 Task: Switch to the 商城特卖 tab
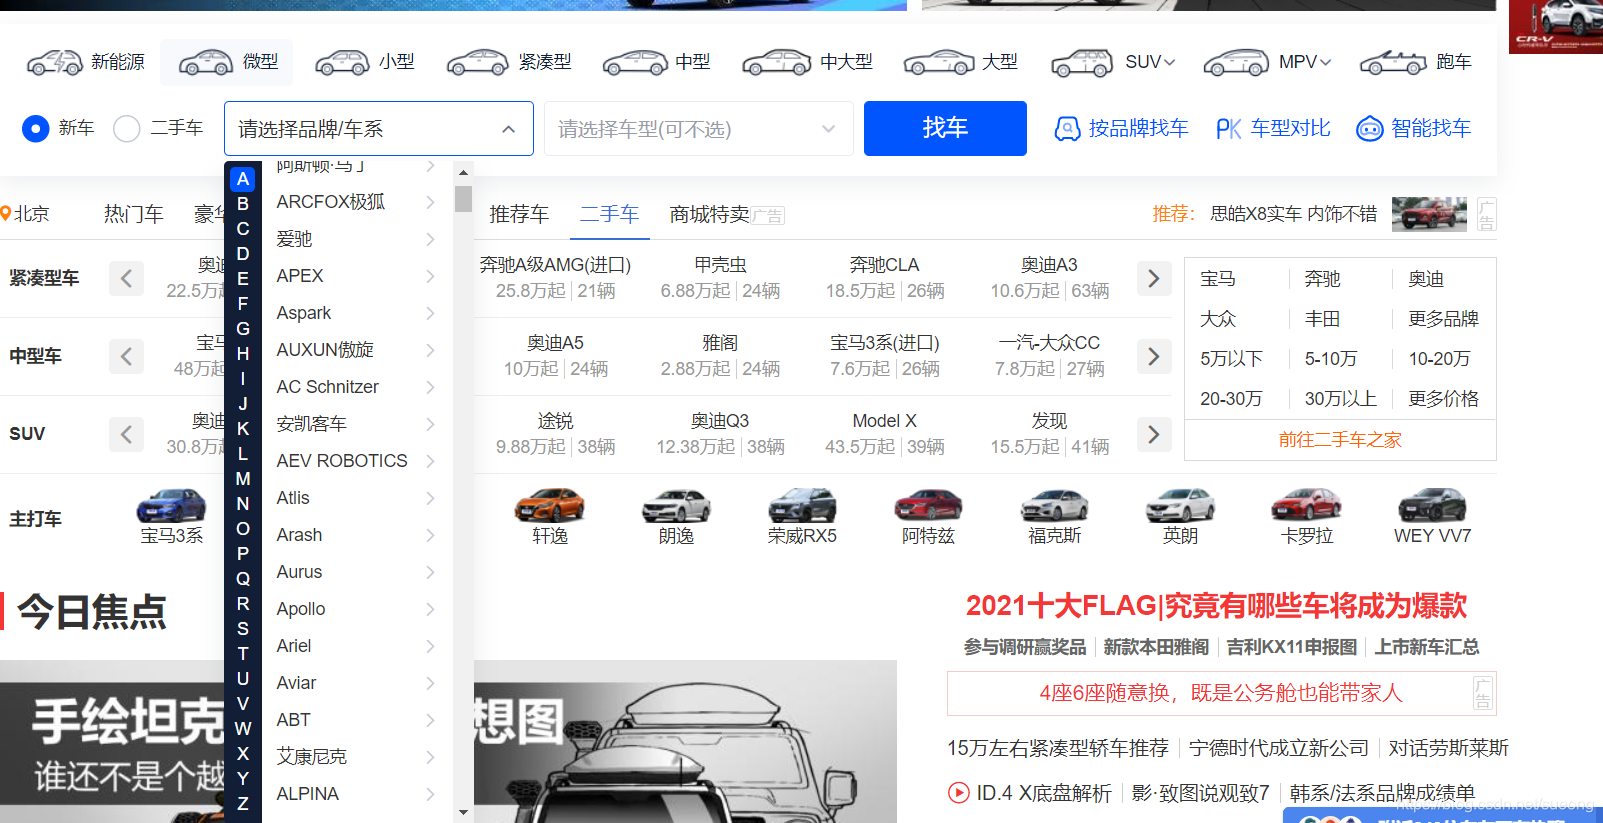(710, 214)
